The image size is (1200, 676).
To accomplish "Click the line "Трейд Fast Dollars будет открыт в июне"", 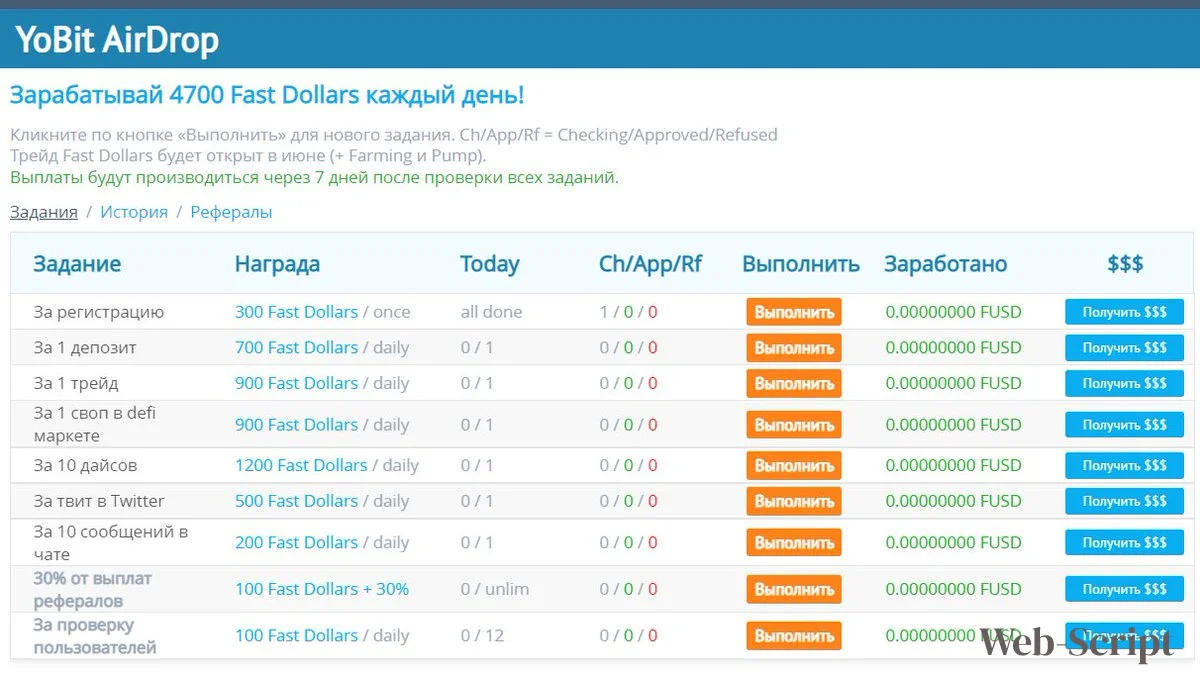I will [248, 156].
